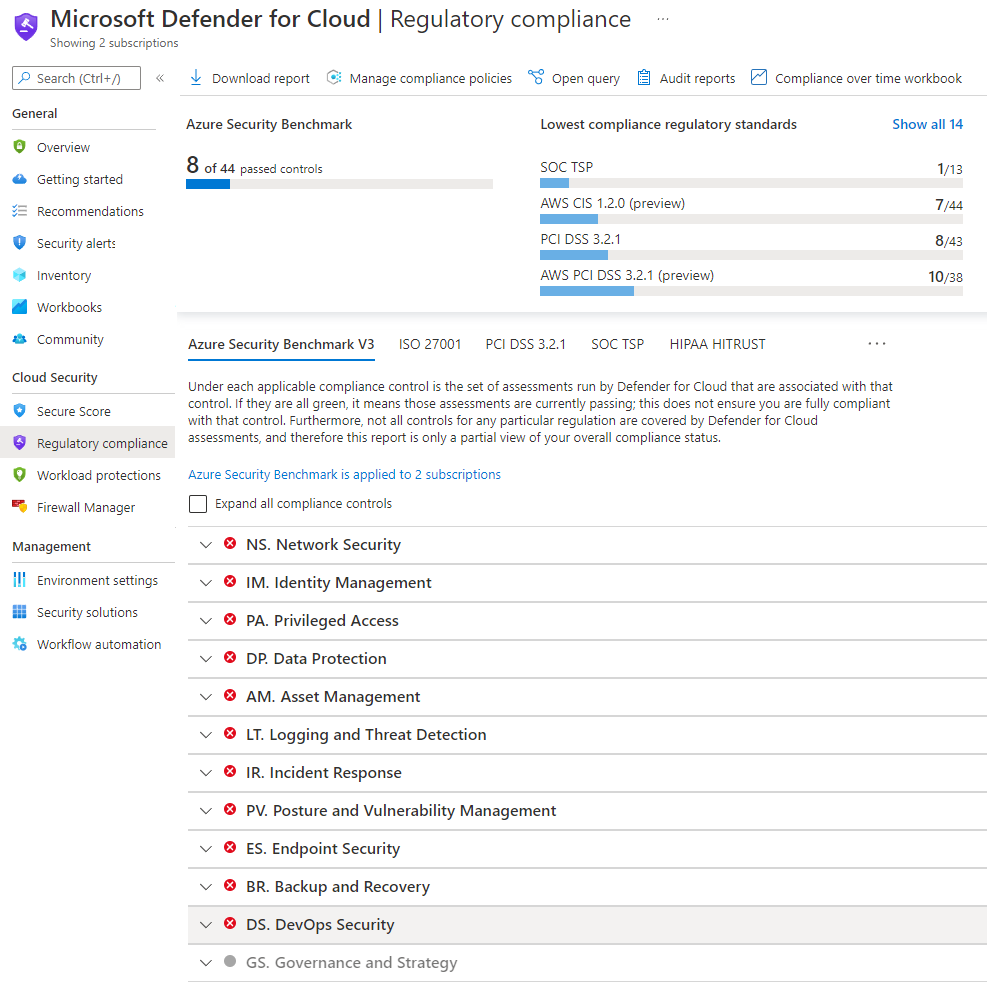Screen dimensions: 987x983
Task: Click the AWS CIS 1.2.0 compliance bar
Action: click(751, 219)
